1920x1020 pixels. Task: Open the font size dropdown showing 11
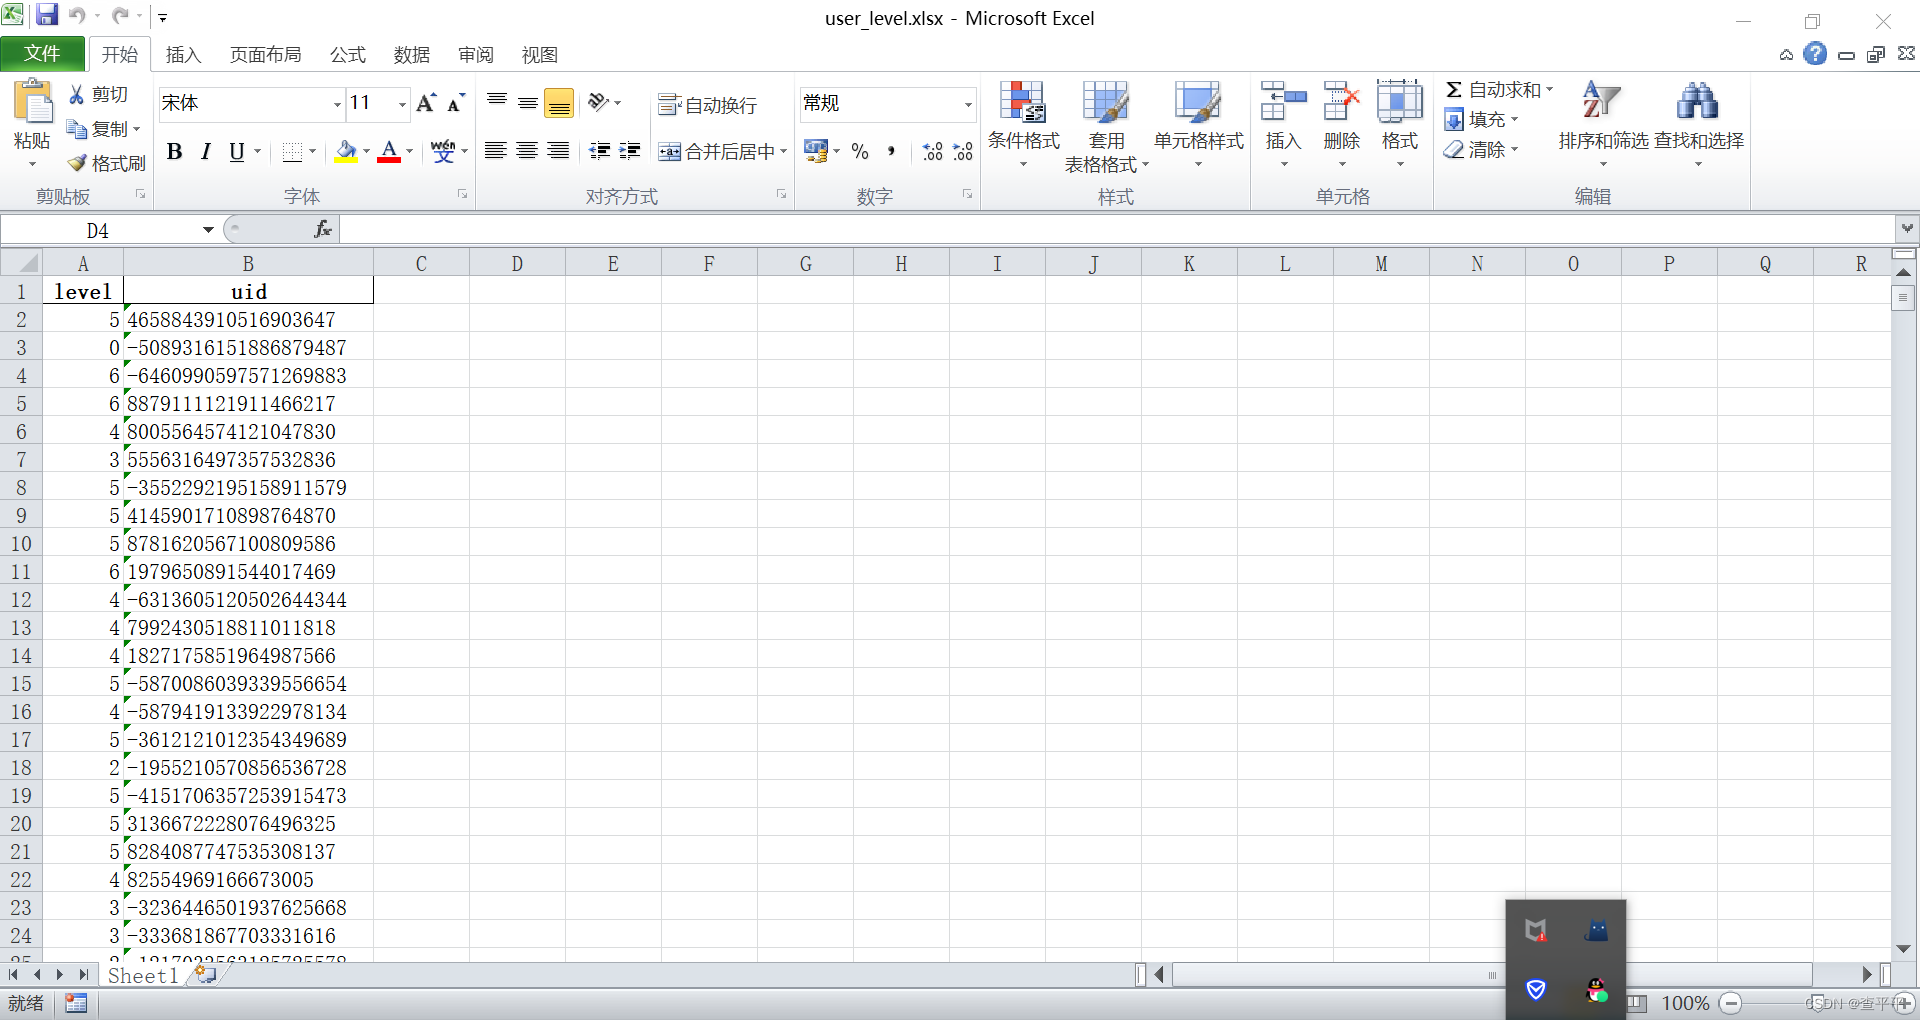402,103
